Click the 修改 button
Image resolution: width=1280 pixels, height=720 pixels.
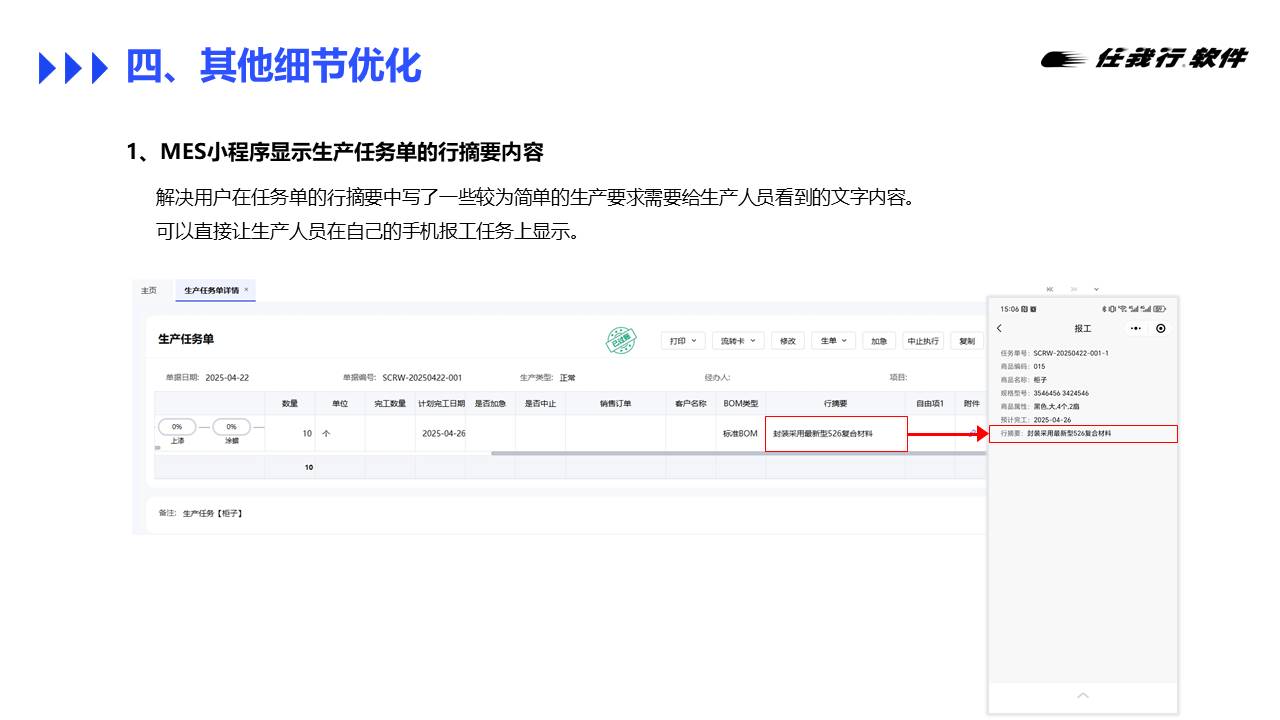coord(788,341)
